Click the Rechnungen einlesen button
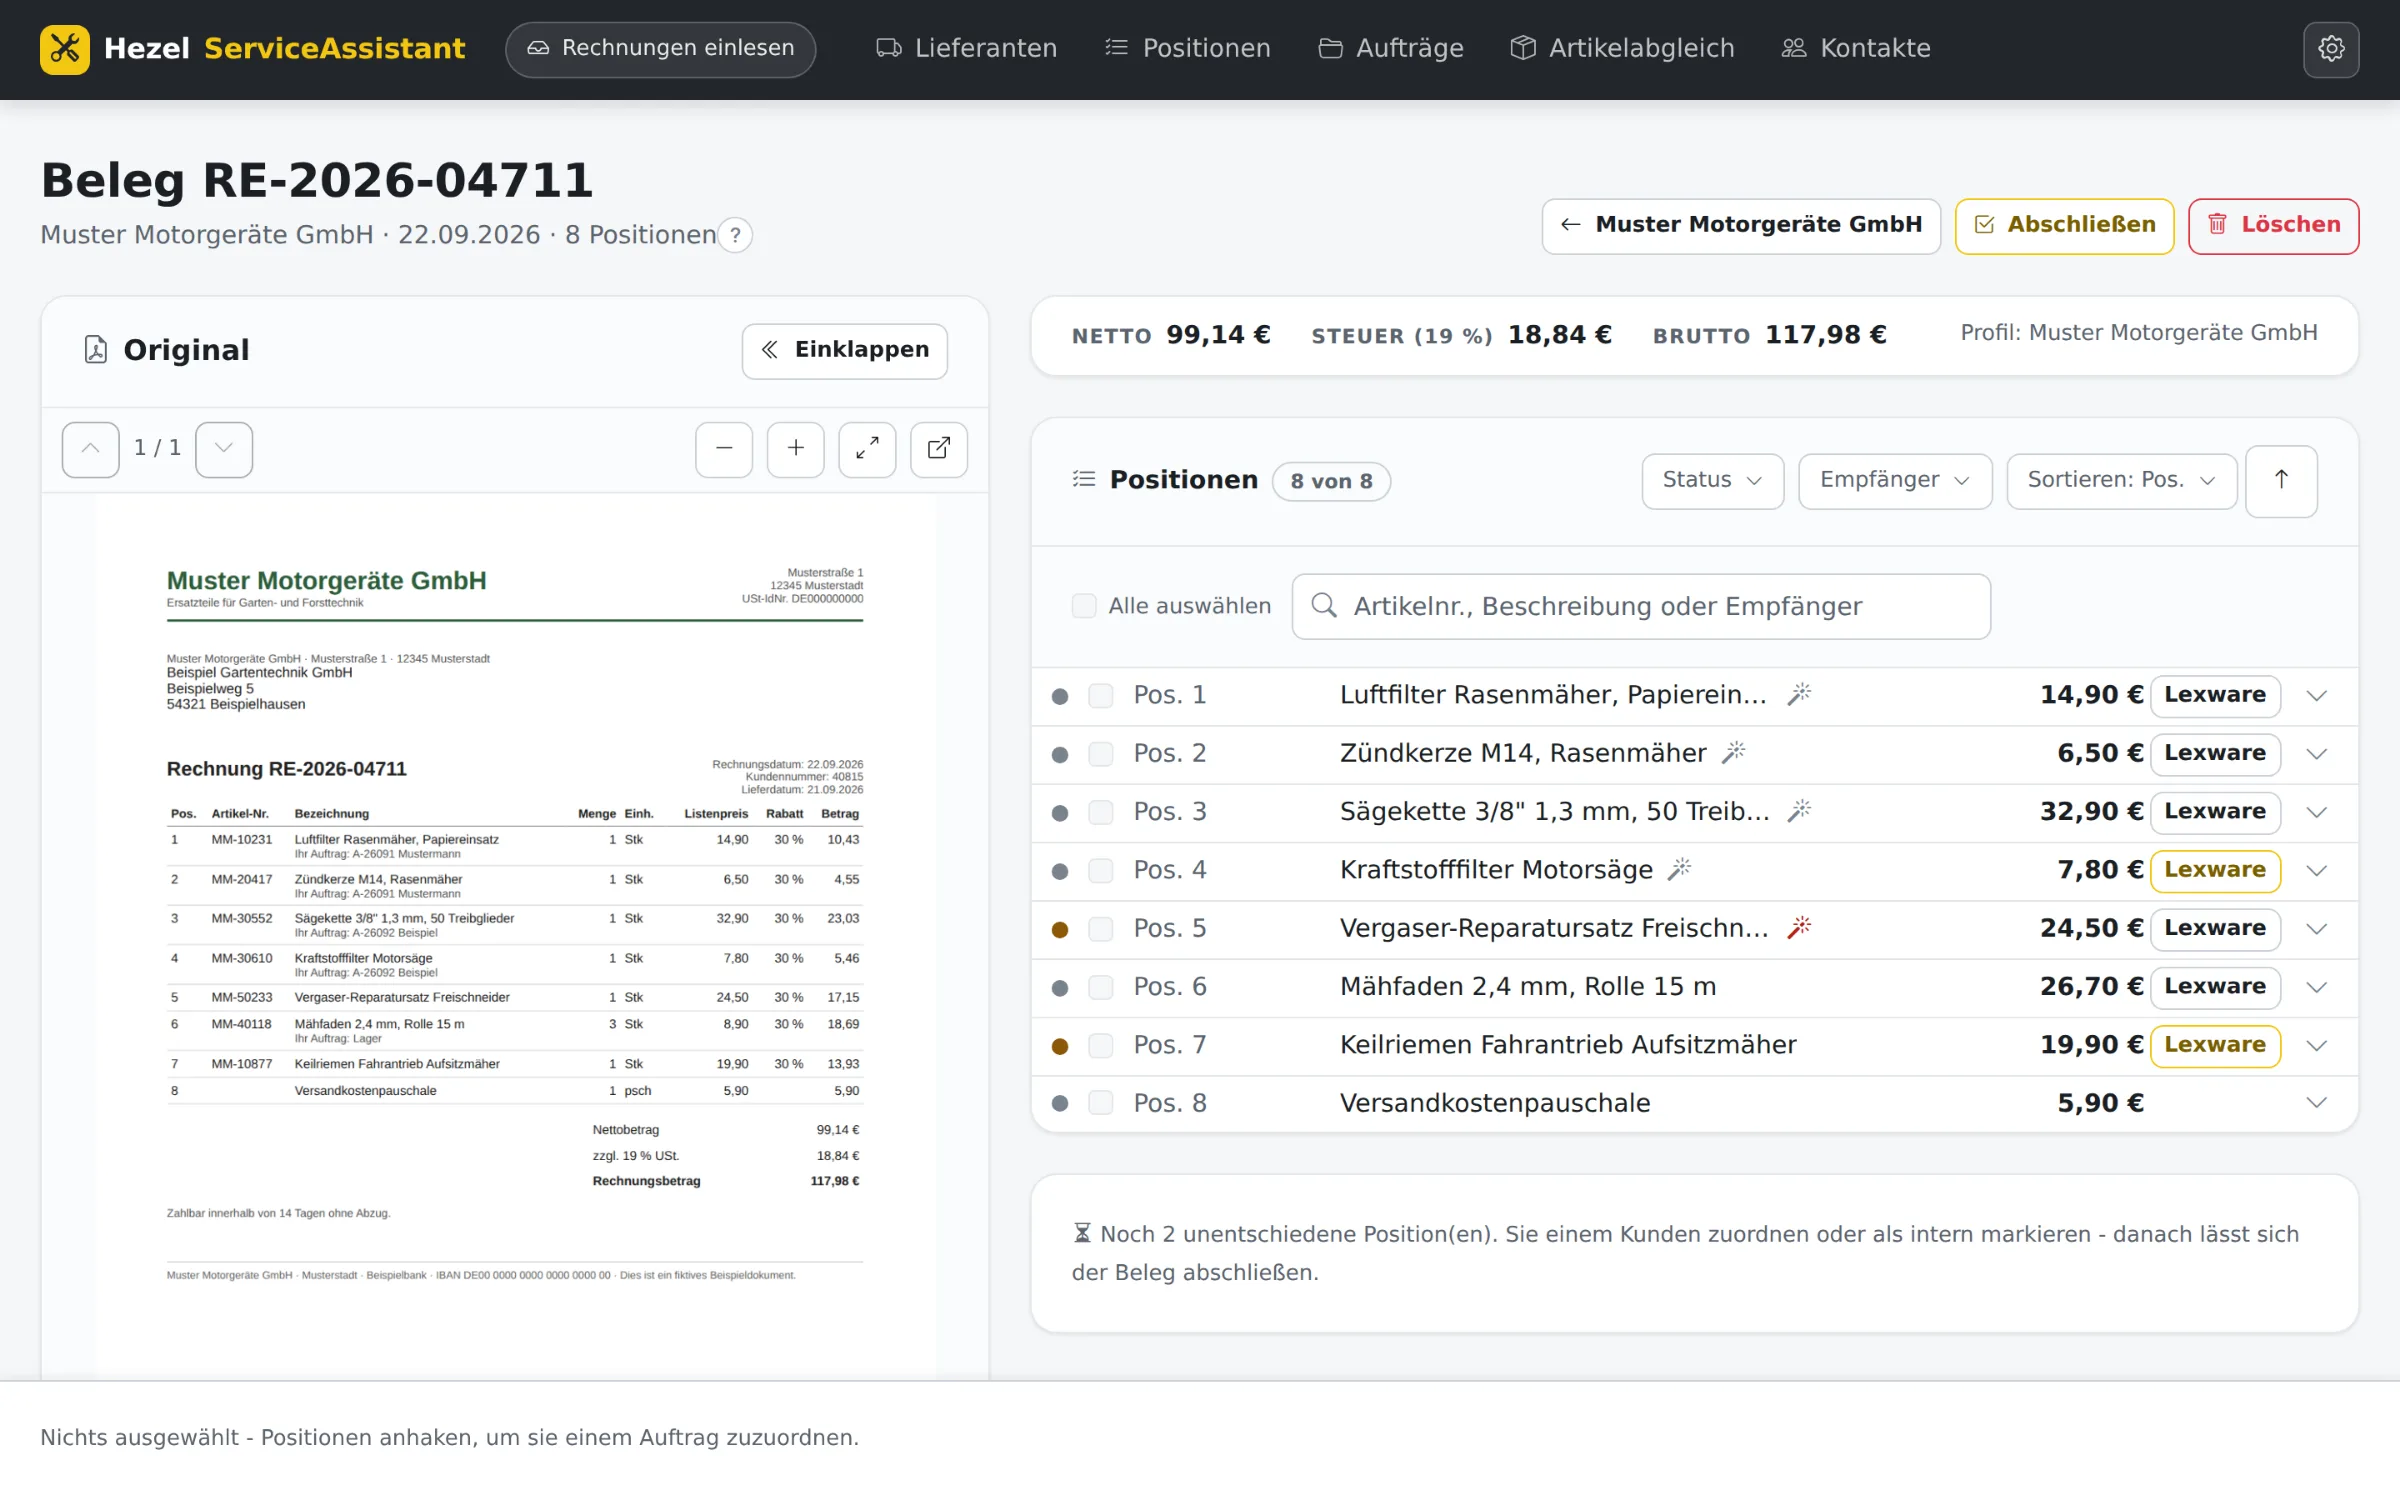The width and height of the screenshot is (2400, 1500). pyautogui.click(x=661, y=49)
